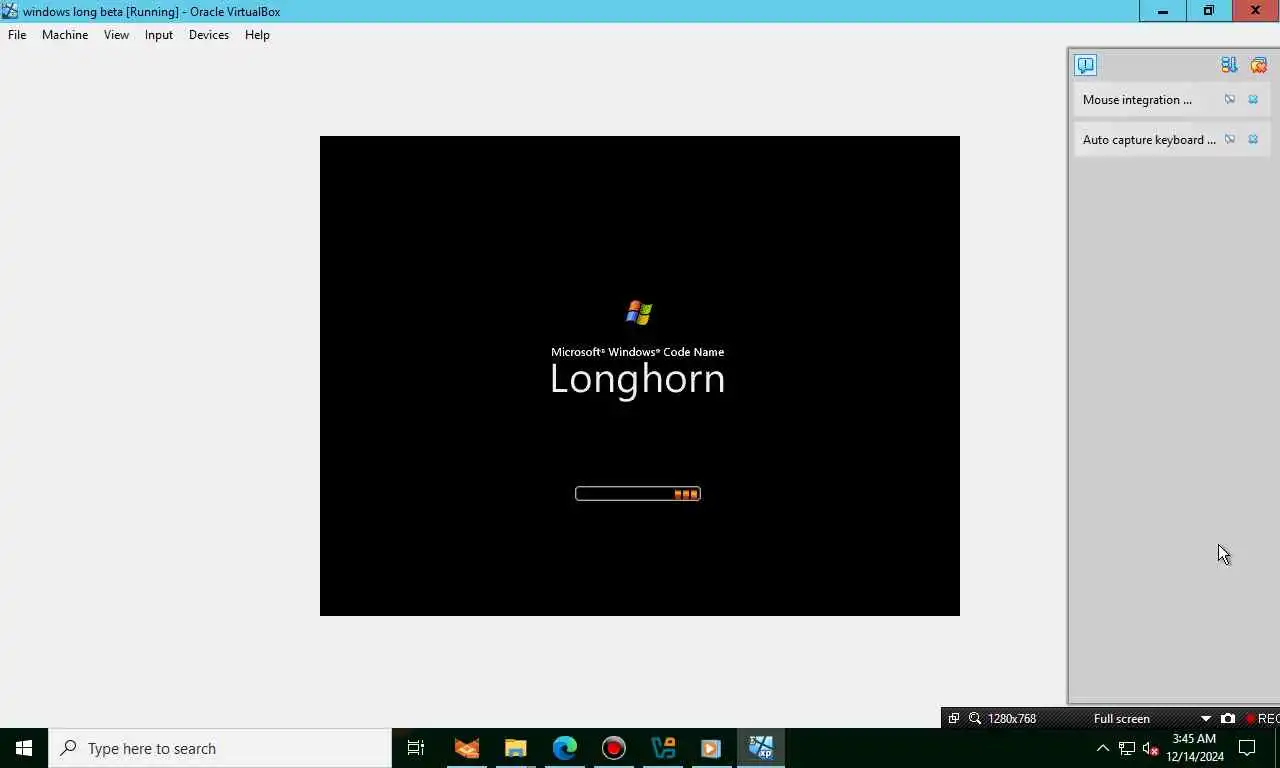Select the running VirtualBox VM taskbar icon
This screenshot has height=768, width=1280.
coord(761,748)
